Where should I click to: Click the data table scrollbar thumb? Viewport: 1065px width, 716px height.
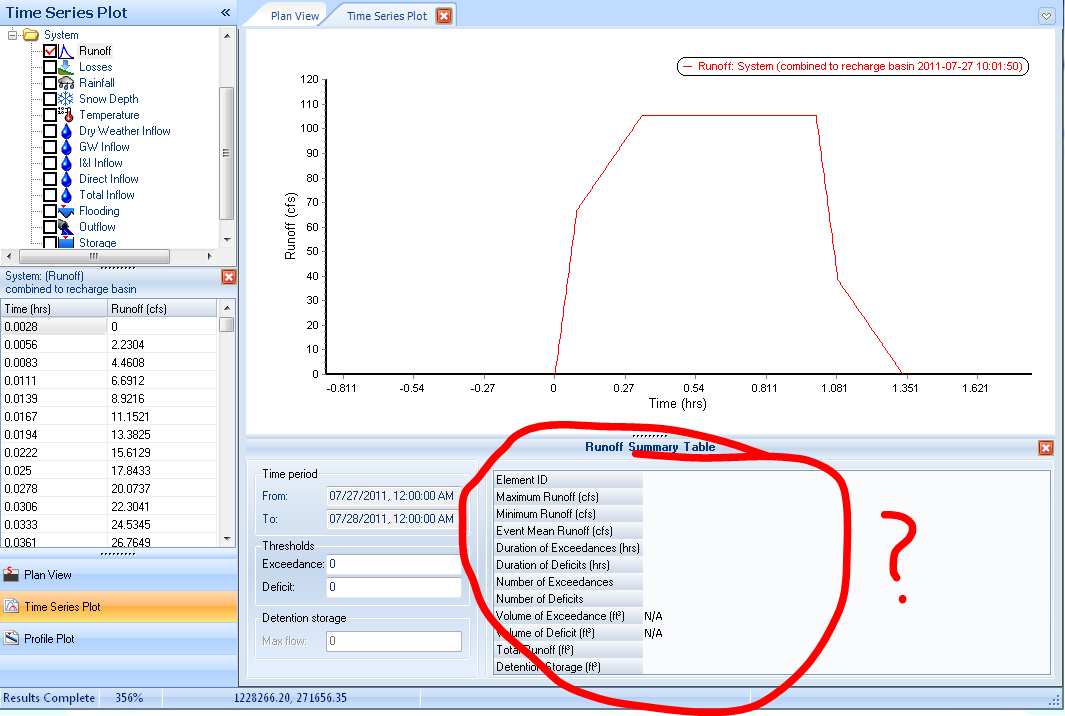[x=227, y=325]
